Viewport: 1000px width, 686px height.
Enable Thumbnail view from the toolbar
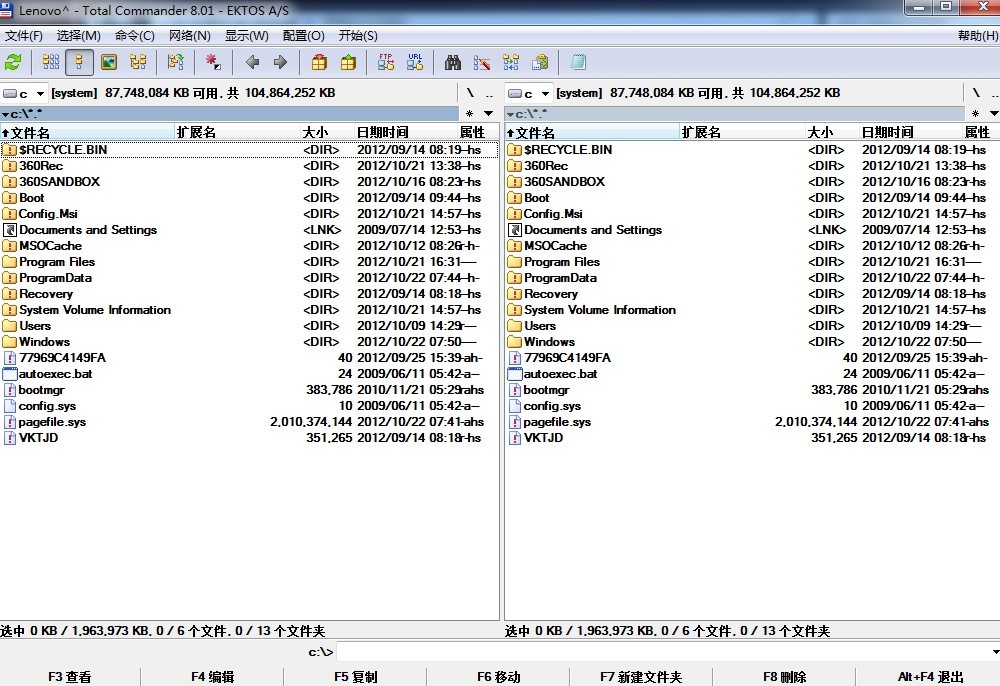(x=109, y=62)
